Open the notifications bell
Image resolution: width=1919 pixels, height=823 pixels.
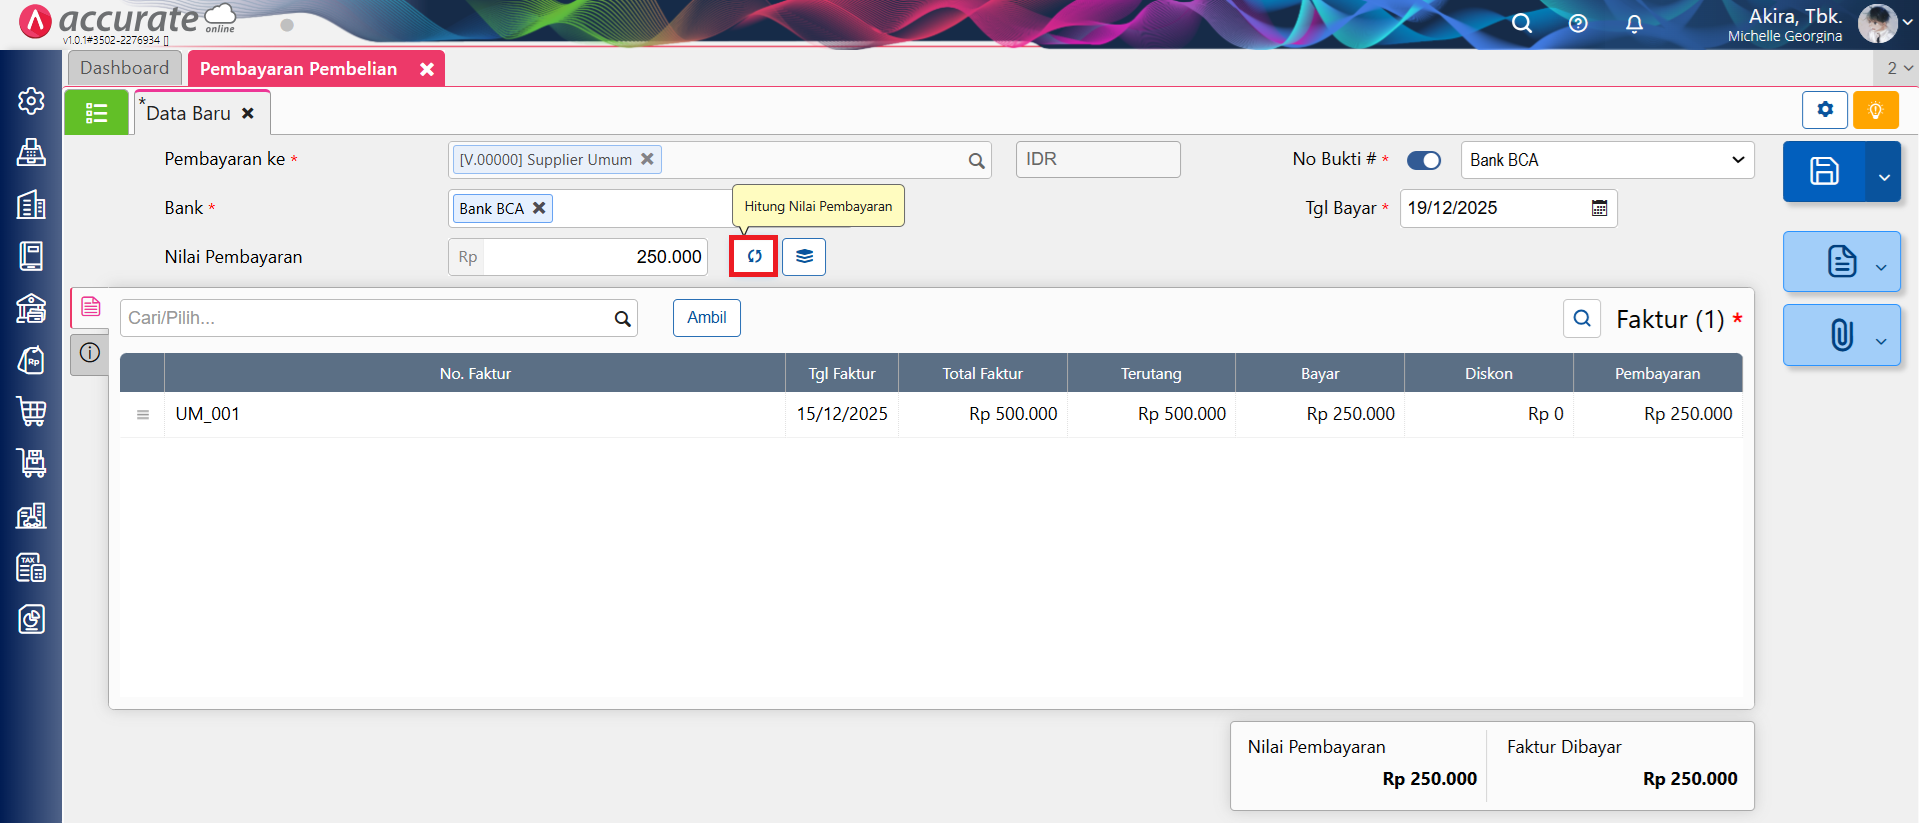[x=1634, y=23]
